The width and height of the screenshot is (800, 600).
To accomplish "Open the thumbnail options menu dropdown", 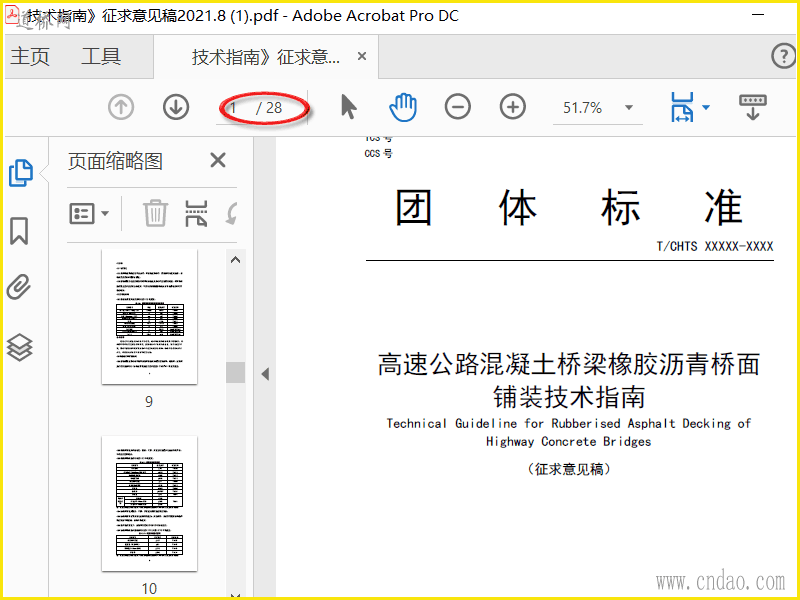I will [89, 213].
